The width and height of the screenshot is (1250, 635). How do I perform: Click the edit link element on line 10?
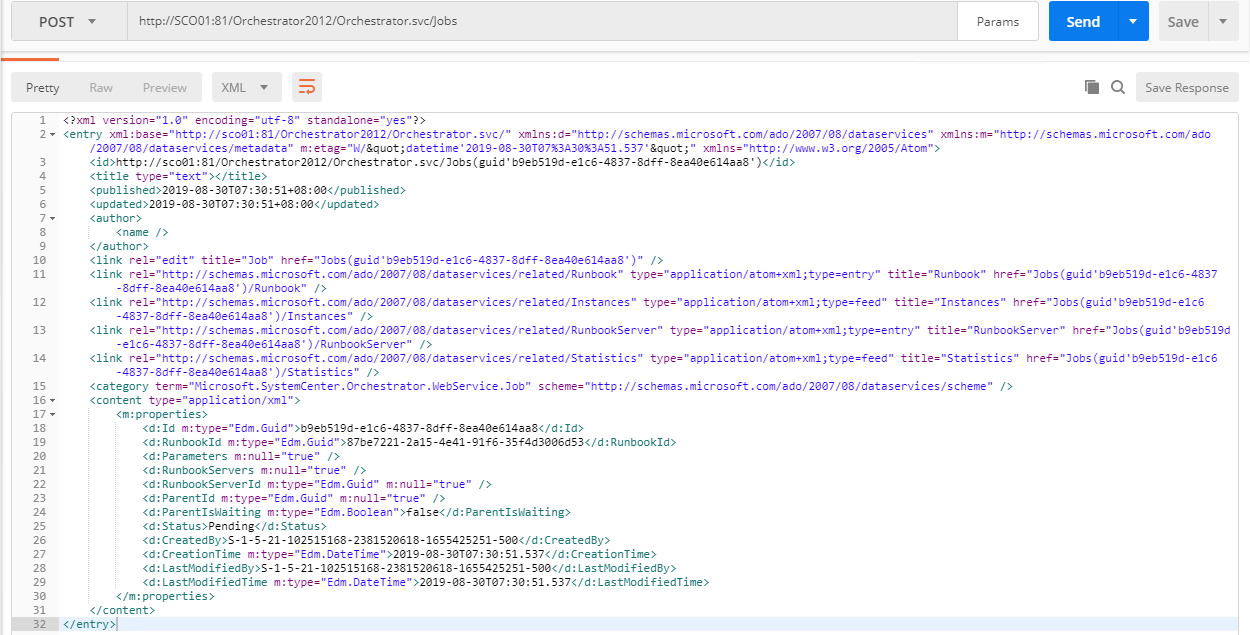tap(376, 260)
